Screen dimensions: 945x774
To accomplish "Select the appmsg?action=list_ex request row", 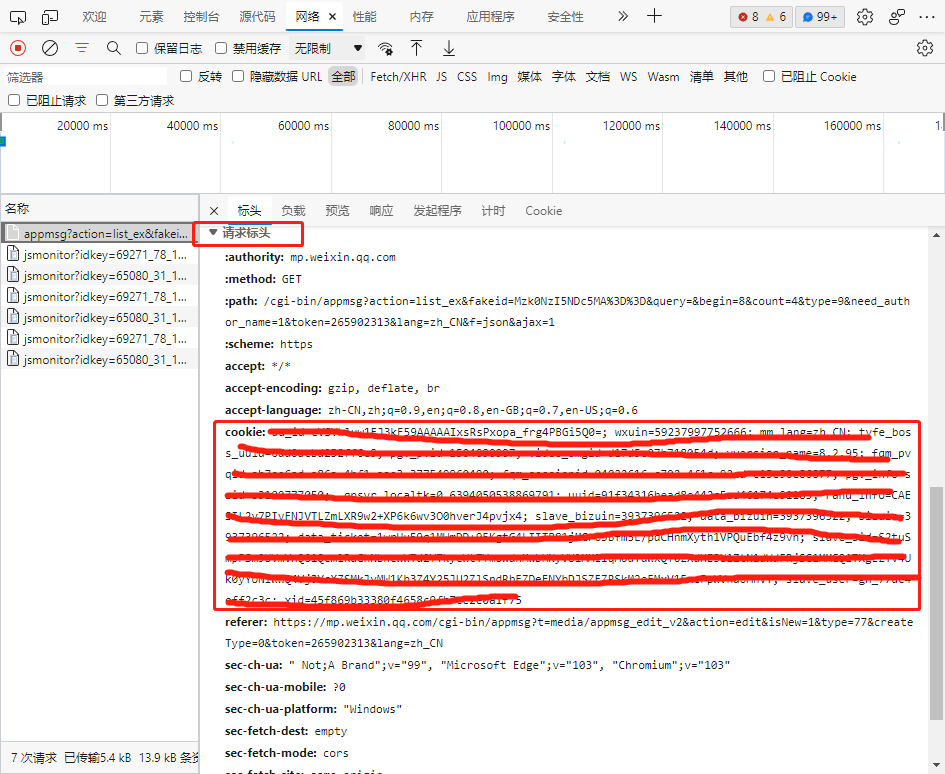I will click(x=99, y=233).
